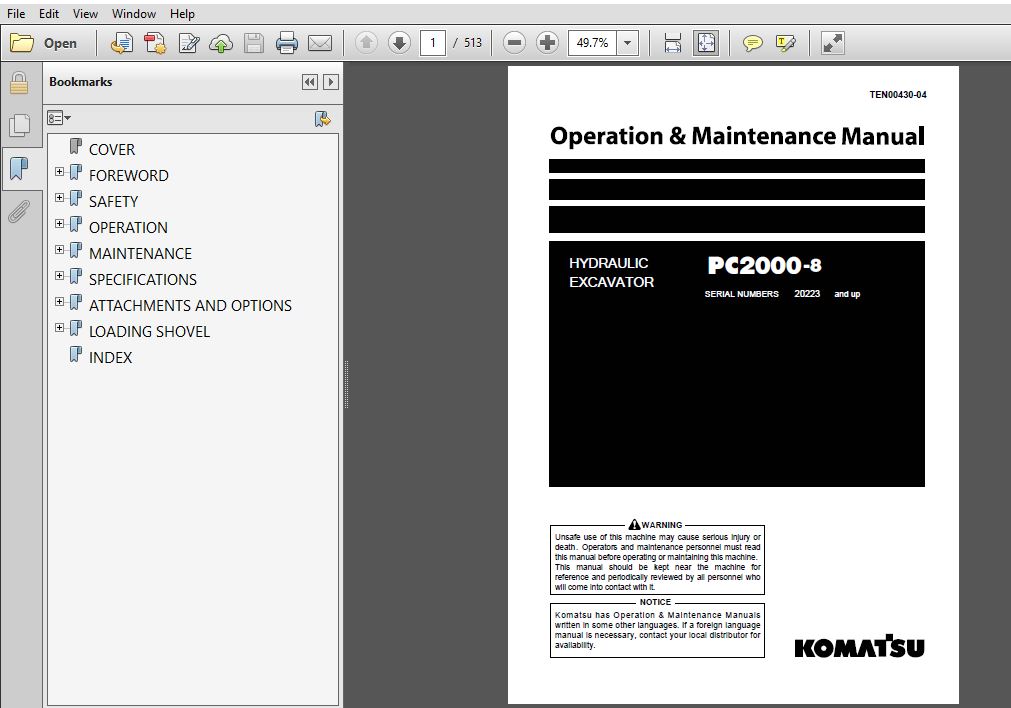Viewport: 1011px width, 708px height.
Task: Open the Help menu
Action: [182, 14]
